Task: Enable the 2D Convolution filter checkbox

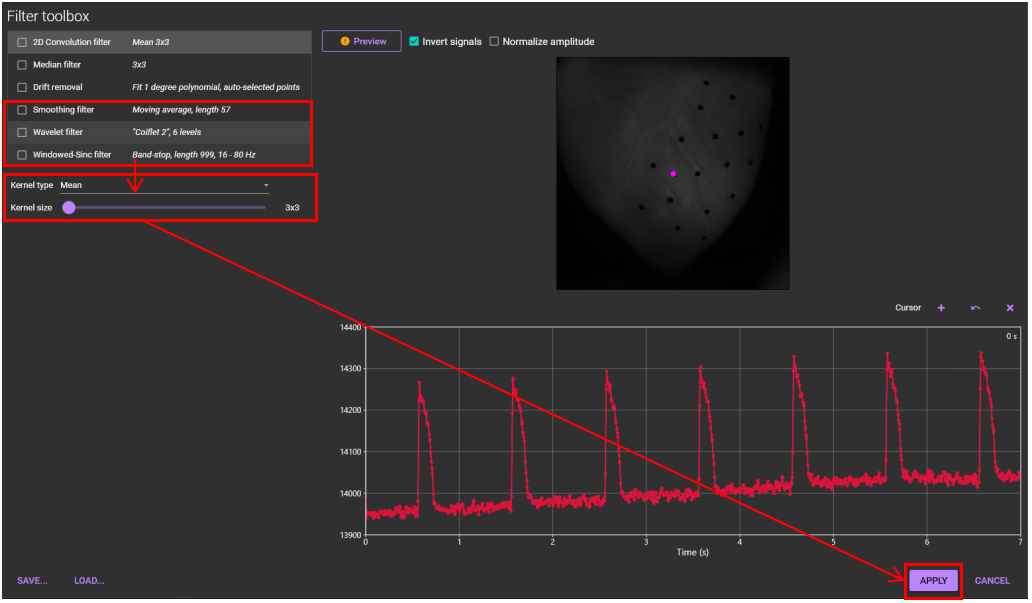Action: click(x=22, y=42)
